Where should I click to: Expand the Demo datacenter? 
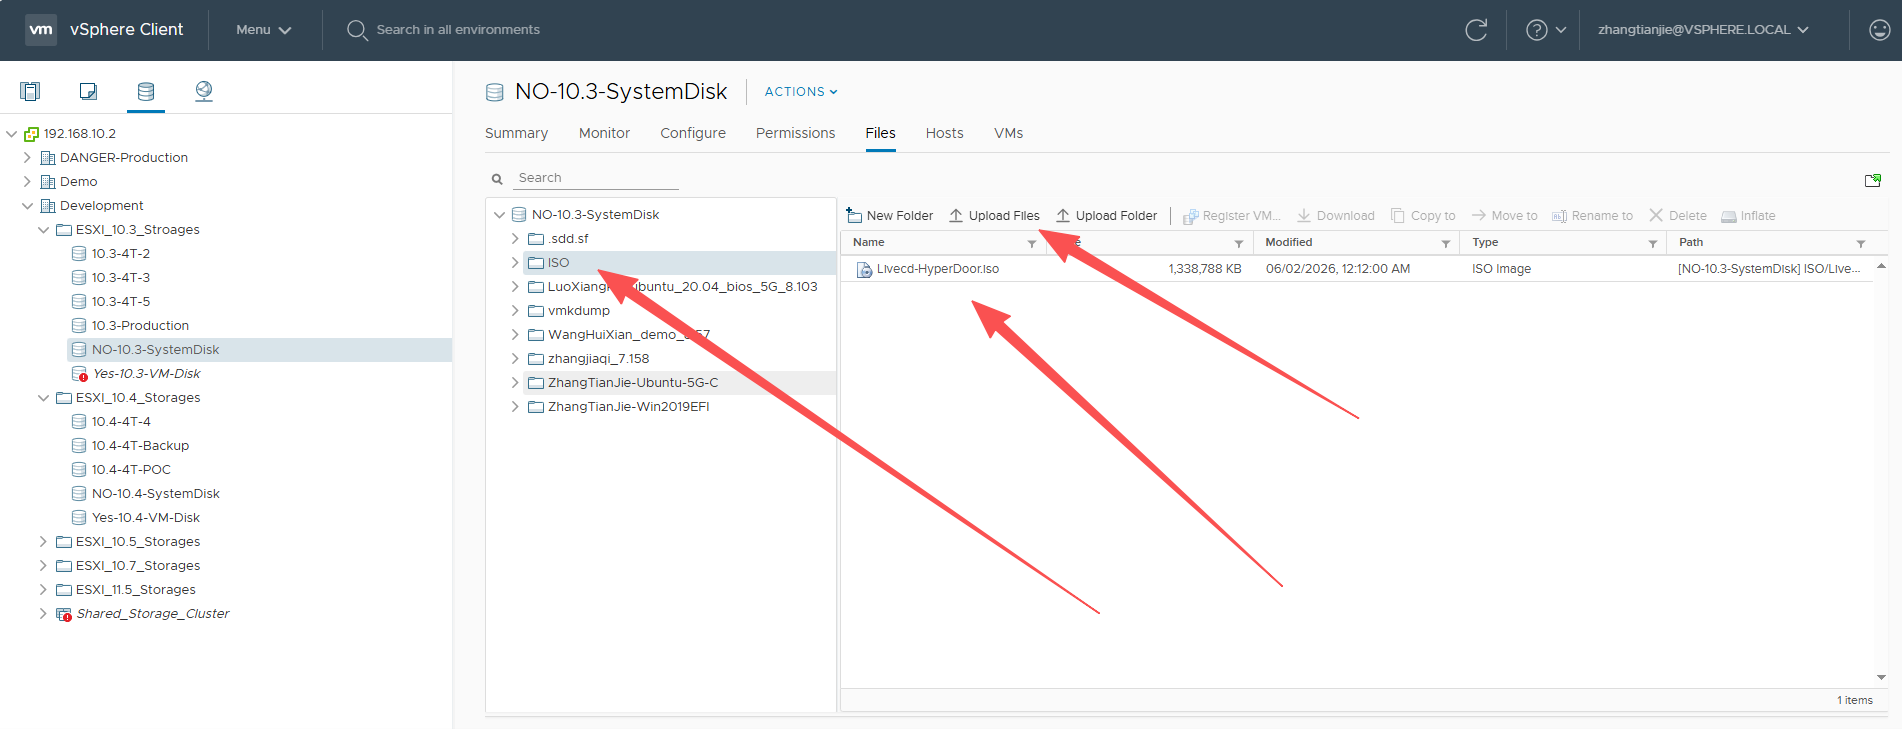pyautogui.click(x=27, y=181)
